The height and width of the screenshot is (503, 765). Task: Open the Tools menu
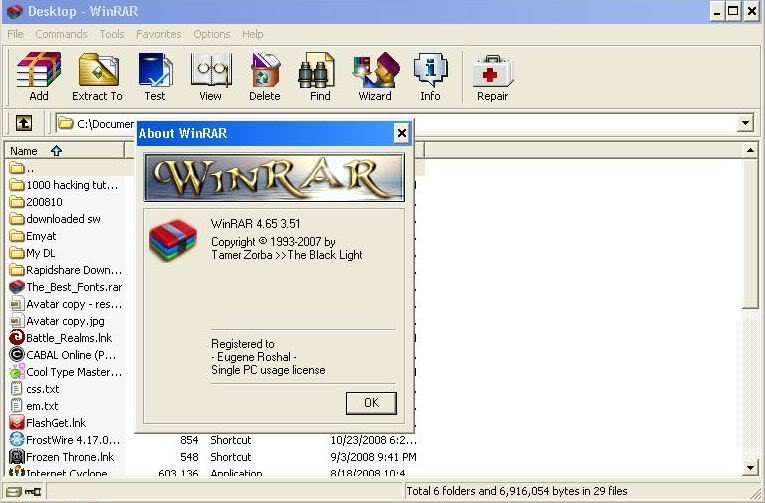pos(112,34)
